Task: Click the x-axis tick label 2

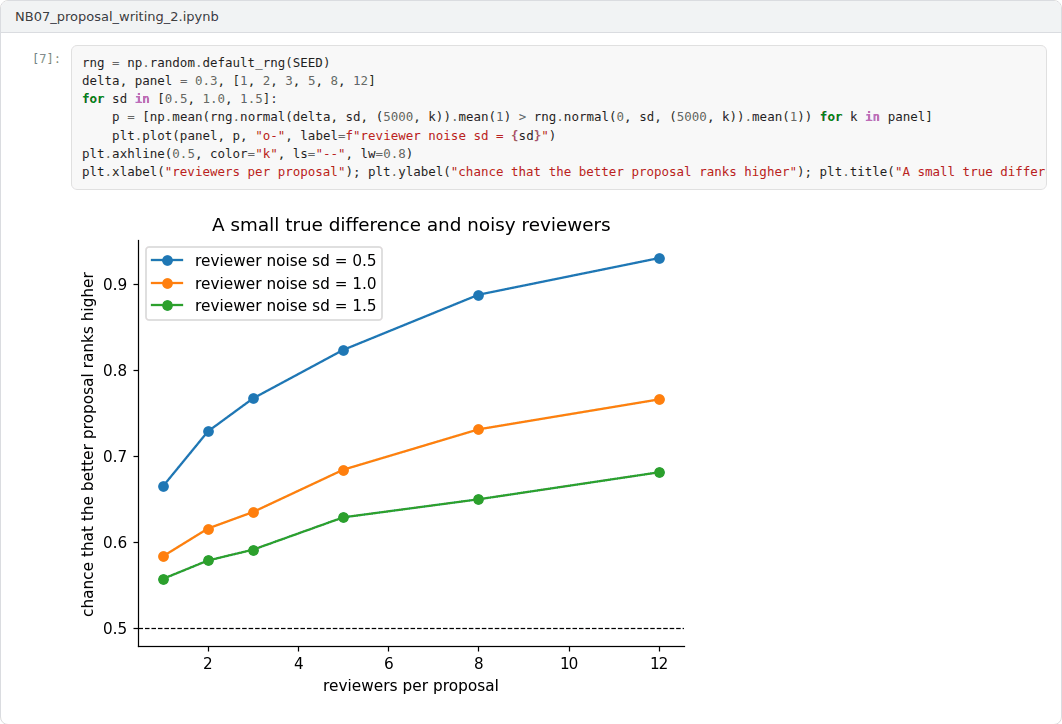Action: click(208, 663)
